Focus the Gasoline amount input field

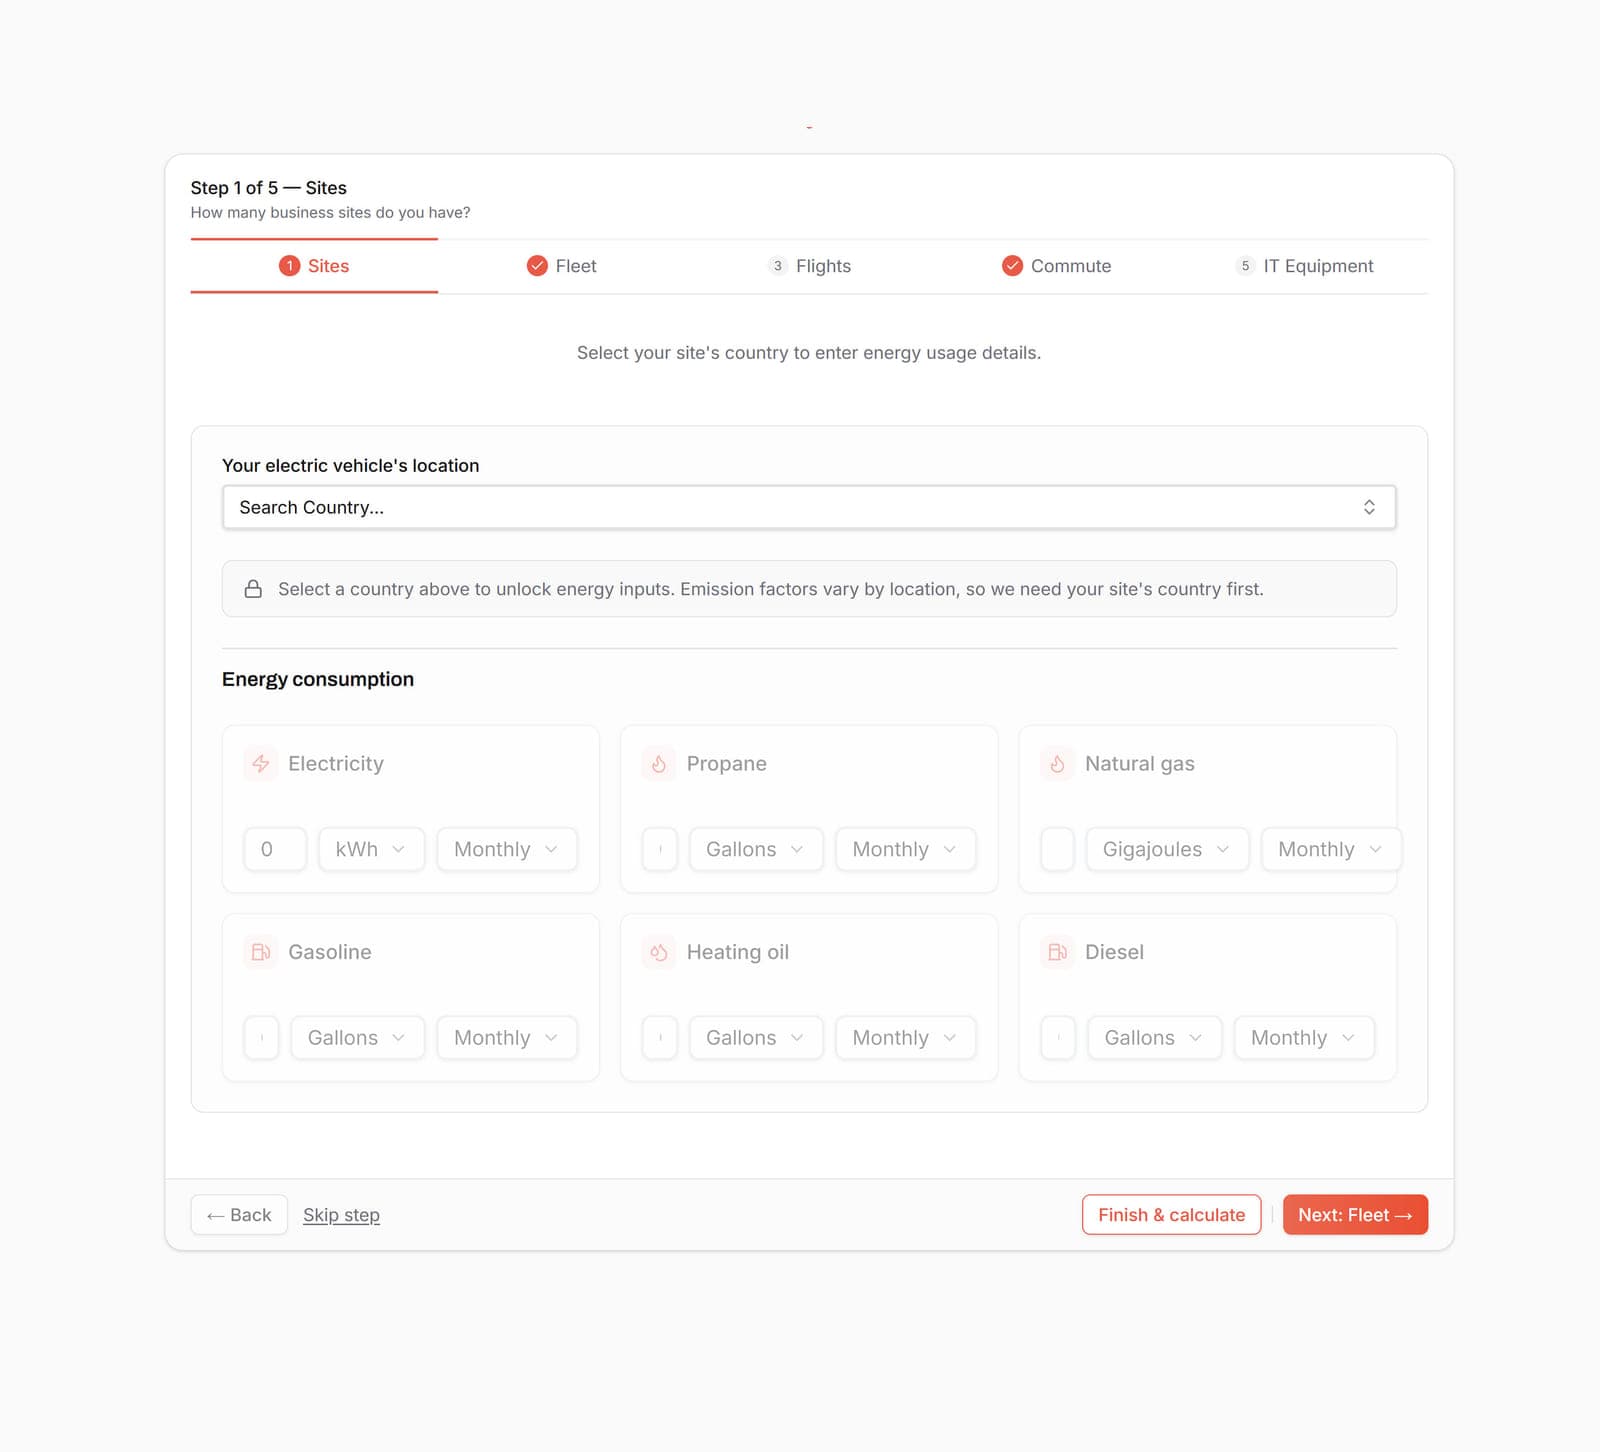pyautogui.click(x=261, y=1038)
